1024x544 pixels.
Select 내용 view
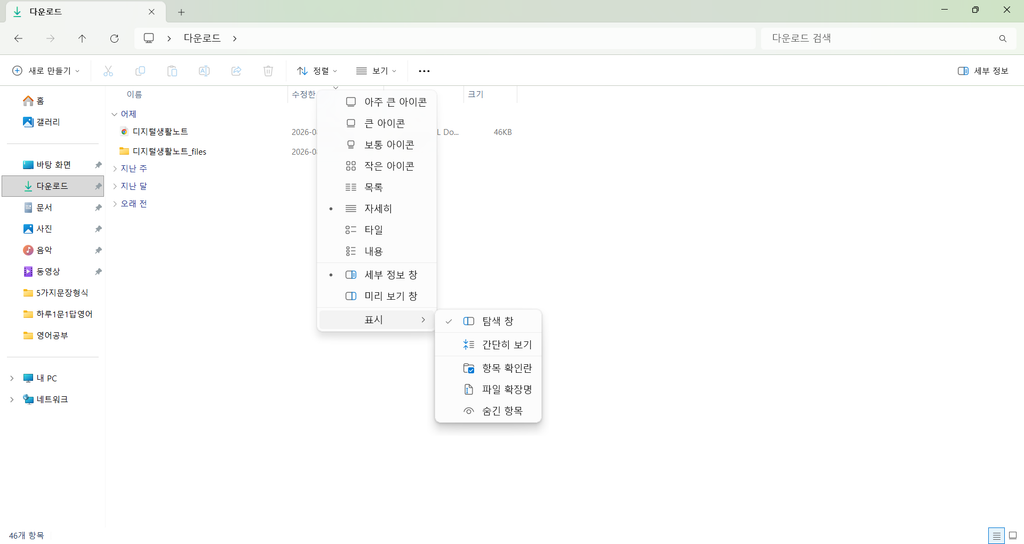pos(377,251)
